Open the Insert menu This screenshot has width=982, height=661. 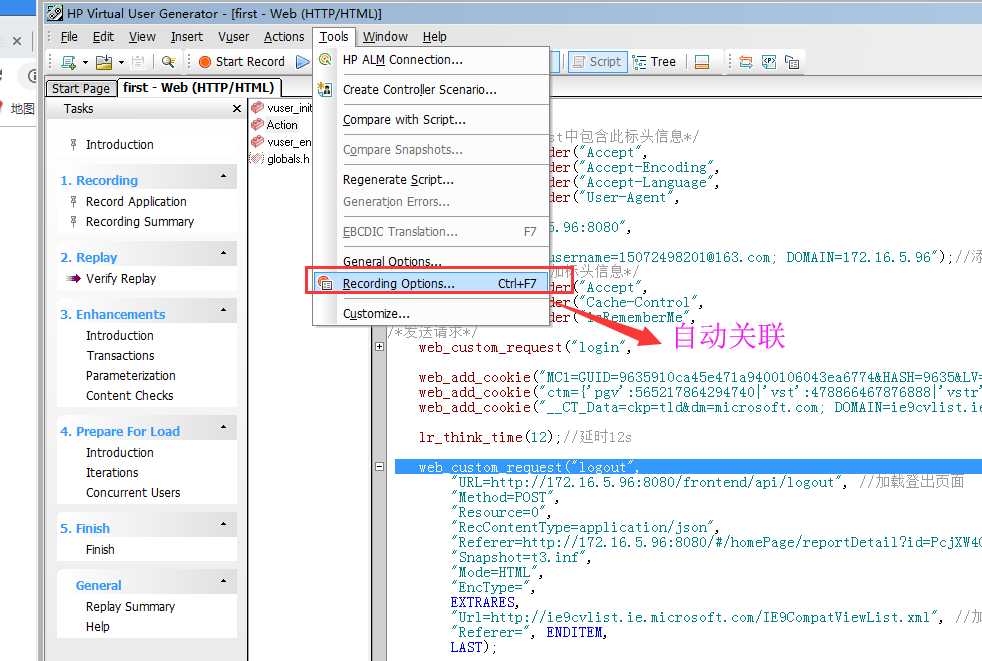[x=187, y=36]
